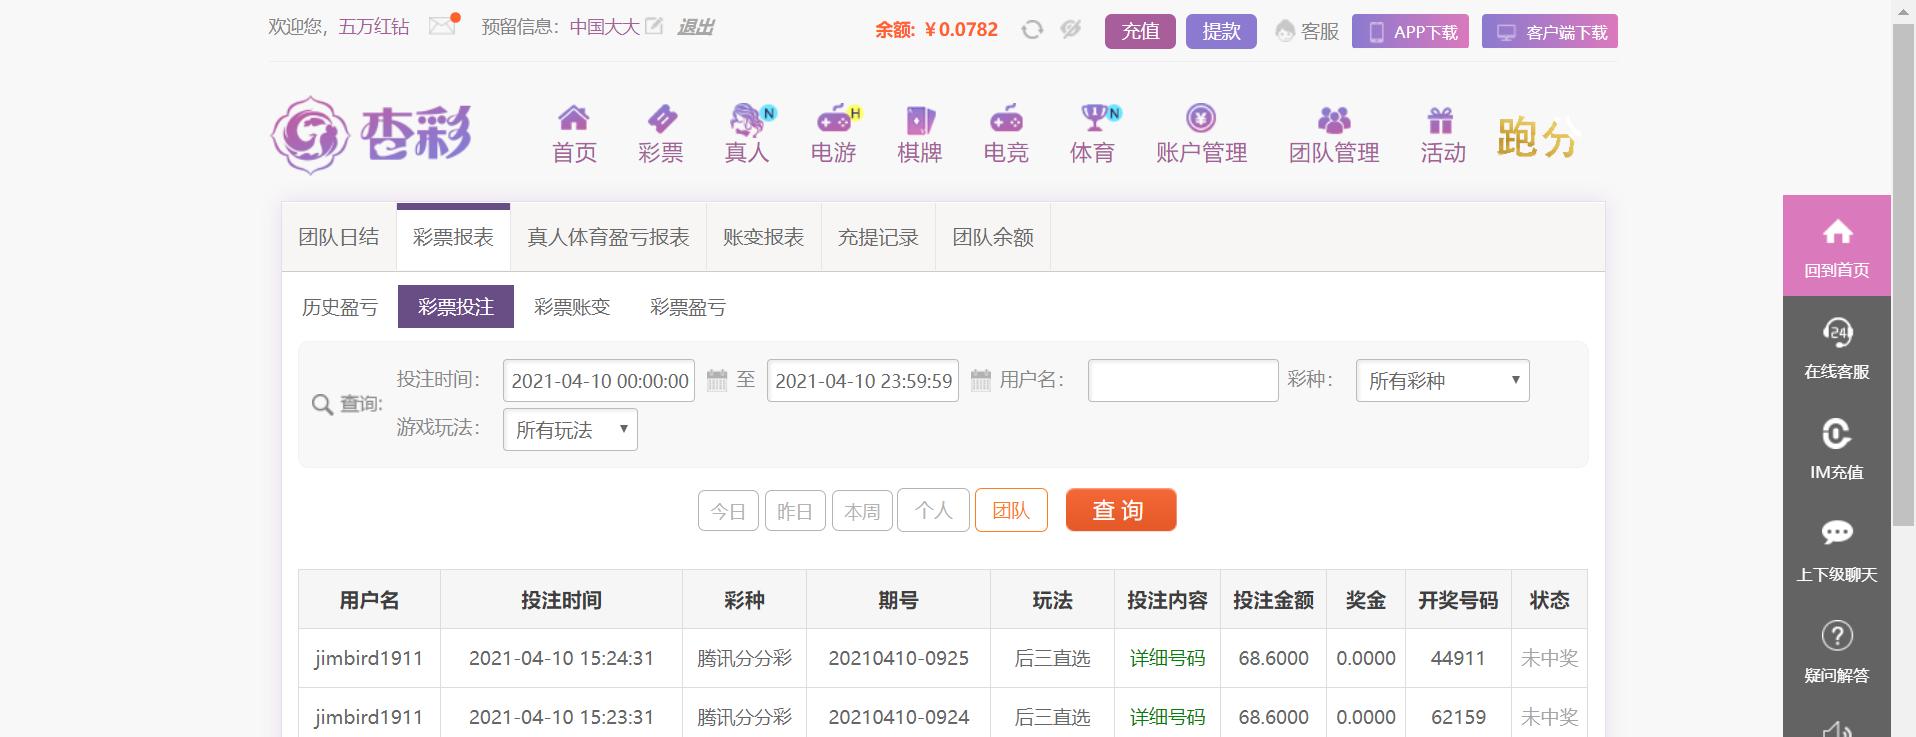This screenshot has width=1916, height=737.
Task: Open 上下级聊天 chat bubble icon
Action: point(1837,550)
